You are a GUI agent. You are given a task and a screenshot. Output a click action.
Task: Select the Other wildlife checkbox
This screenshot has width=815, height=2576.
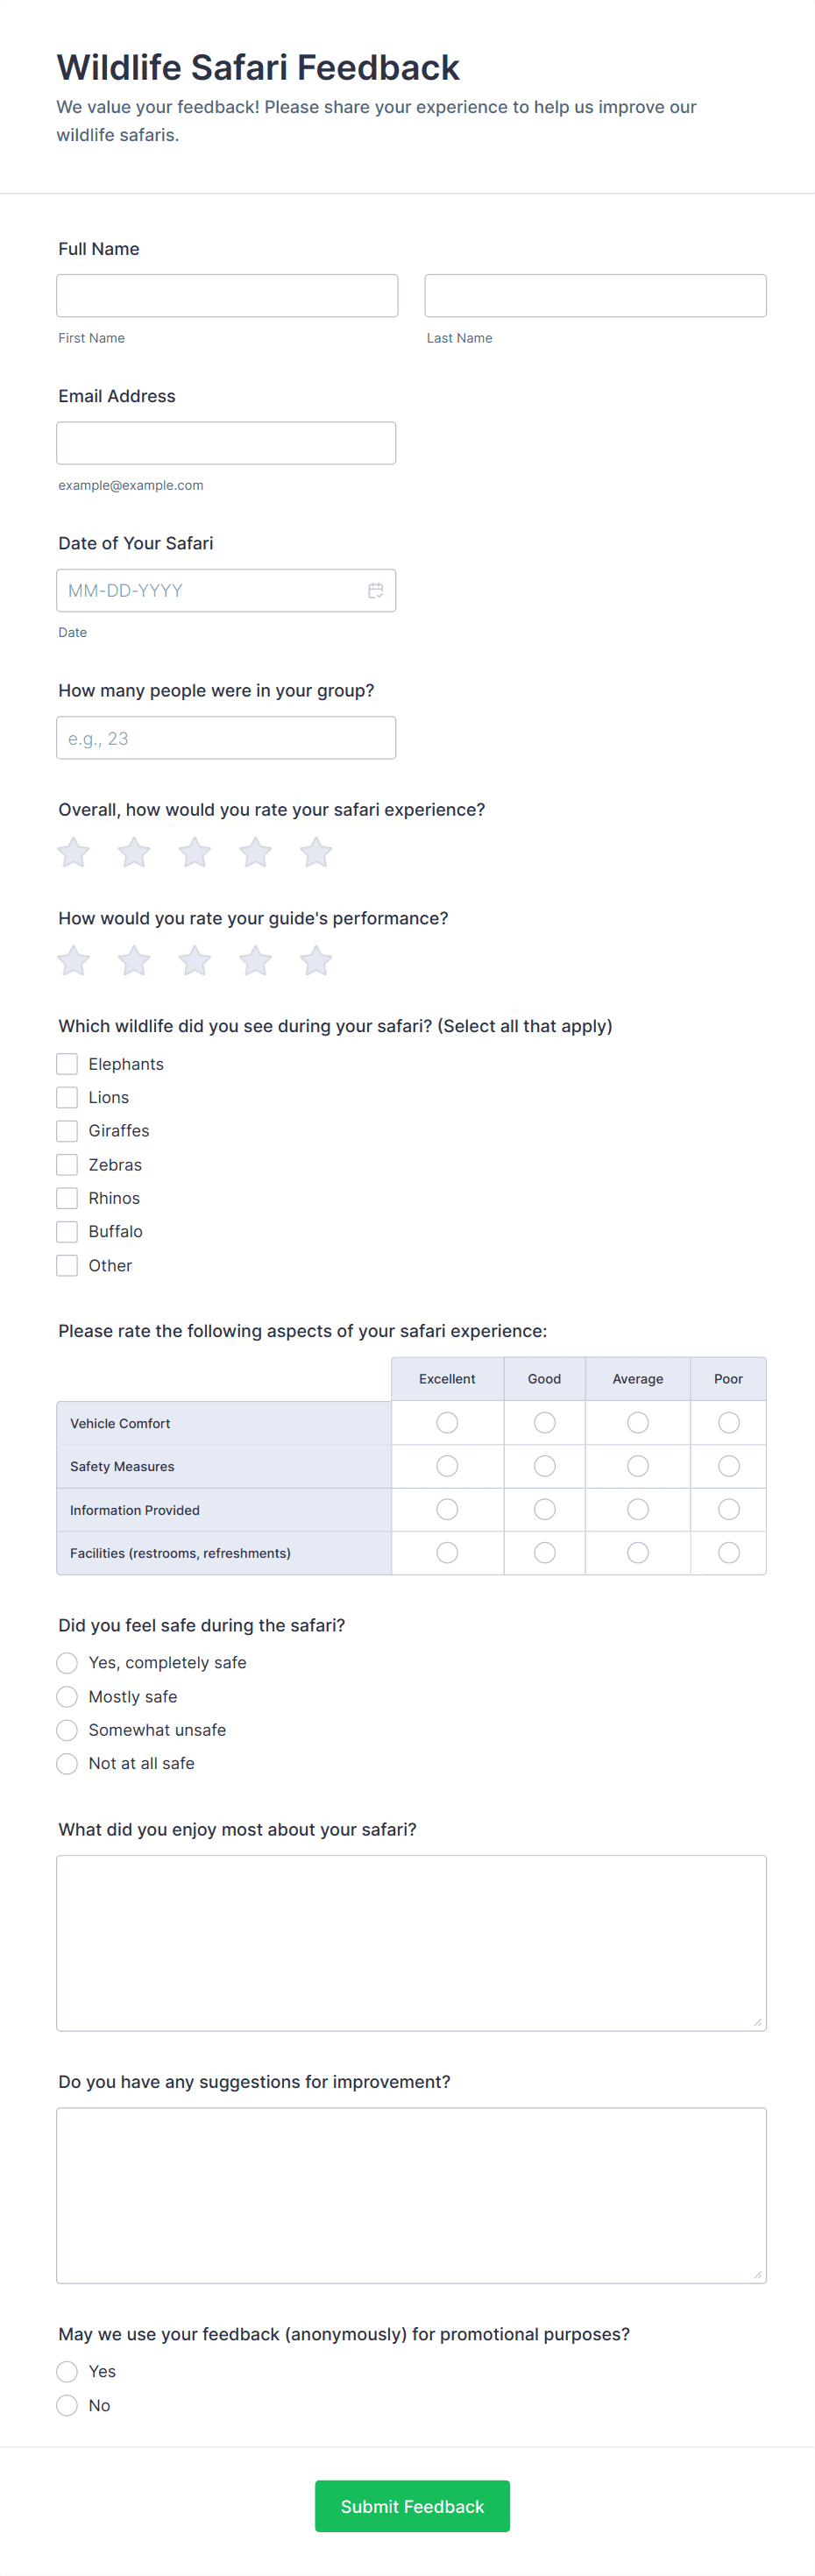pos(67,1265)
